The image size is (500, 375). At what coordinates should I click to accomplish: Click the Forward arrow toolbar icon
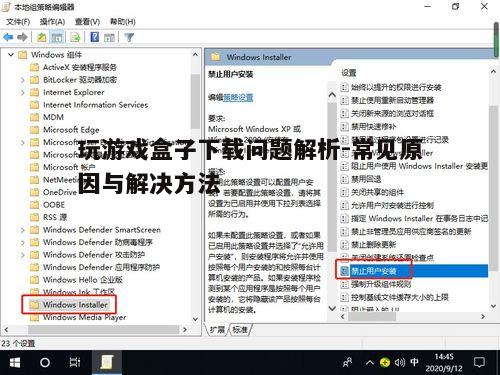[22, 37]
